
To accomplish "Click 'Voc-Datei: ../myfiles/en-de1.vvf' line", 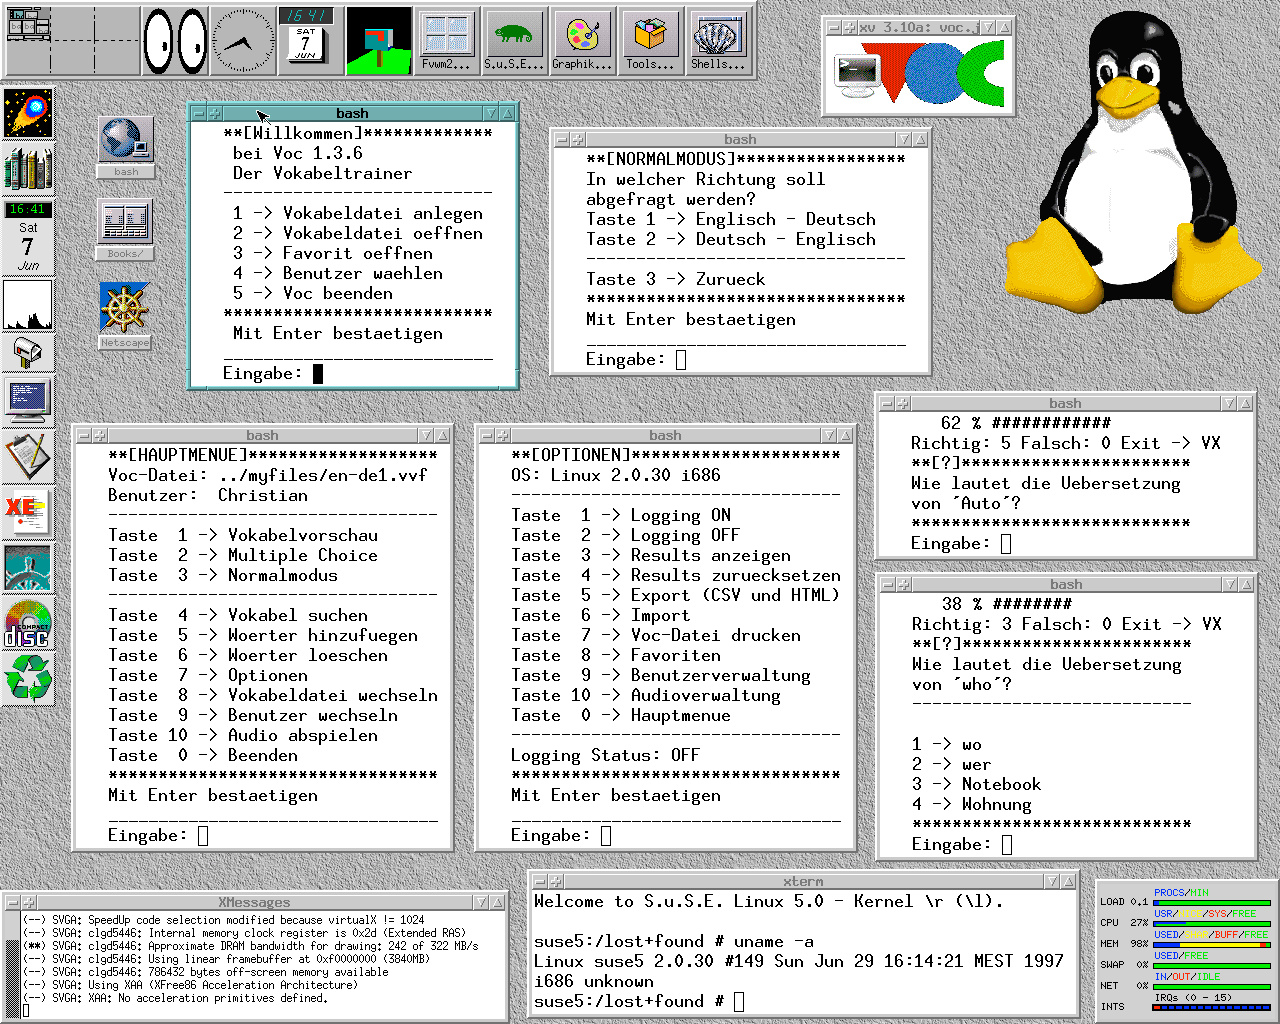I will pyautogui.click(x=267, y=475).
